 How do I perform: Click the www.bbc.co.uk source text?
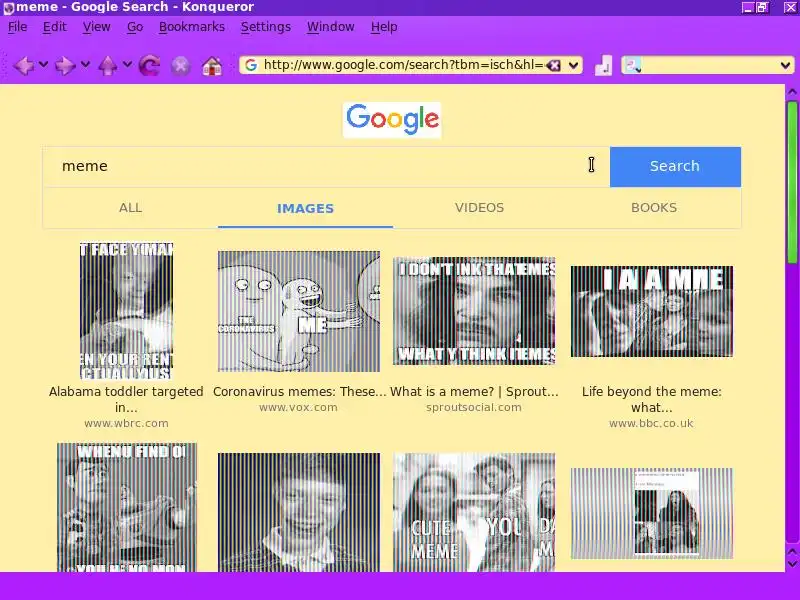[x=652, y=423]
